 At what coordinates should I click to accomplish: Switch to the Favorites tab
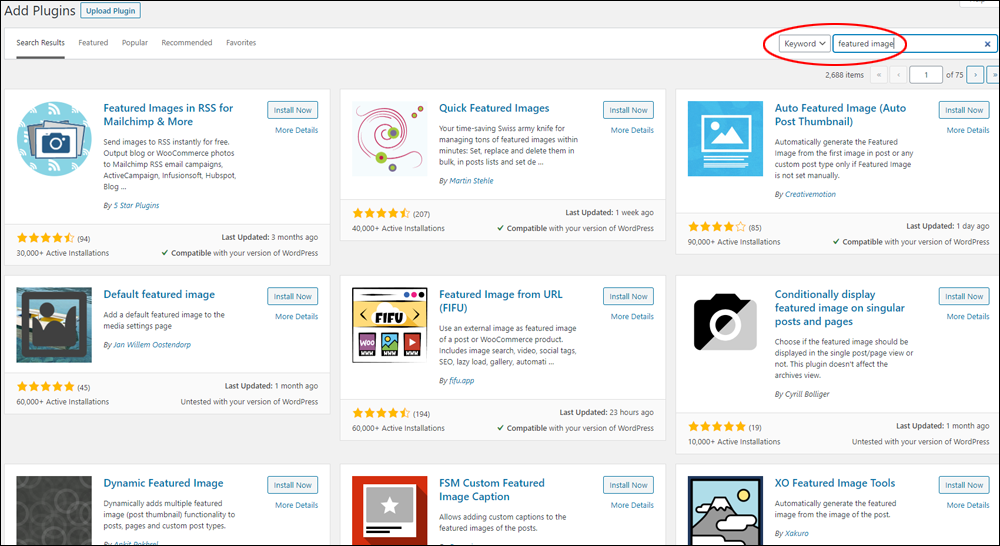pyautogui.click(x=241, y=43)
